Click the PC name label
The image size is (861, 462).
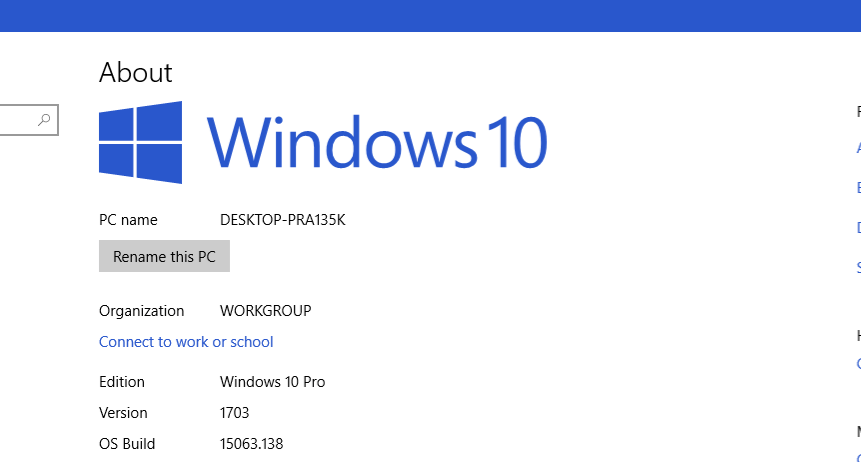point(128,220)
